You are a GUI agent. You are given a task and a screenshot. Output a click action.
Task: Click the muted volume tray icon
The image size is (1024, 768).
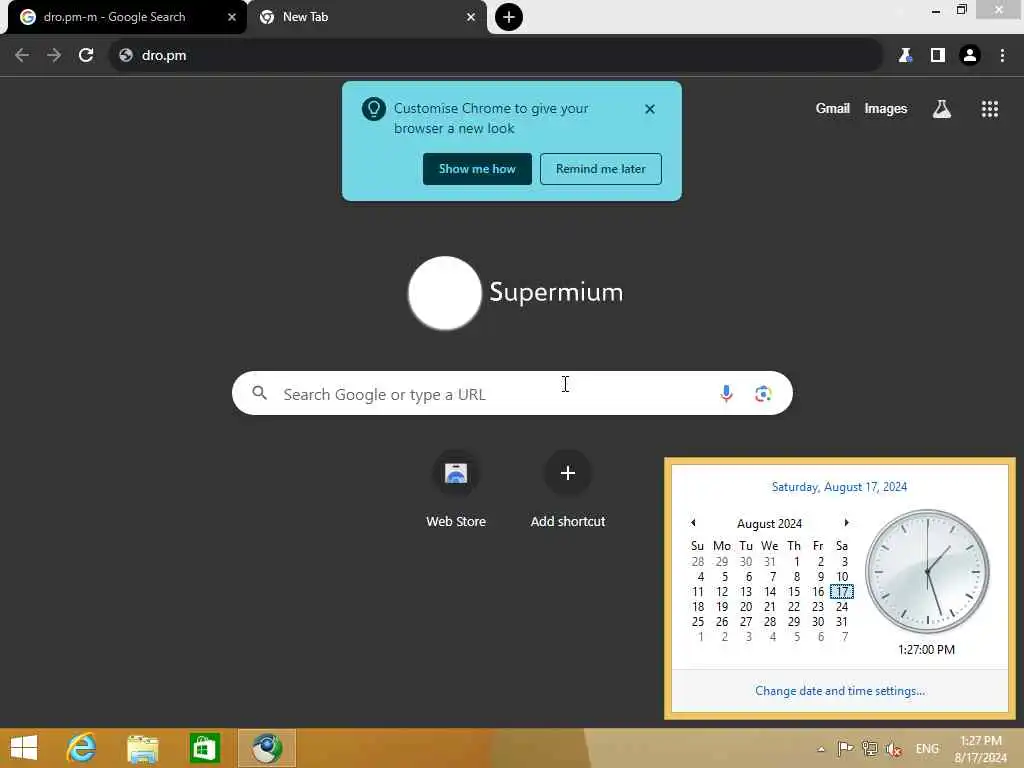[894, 749]
